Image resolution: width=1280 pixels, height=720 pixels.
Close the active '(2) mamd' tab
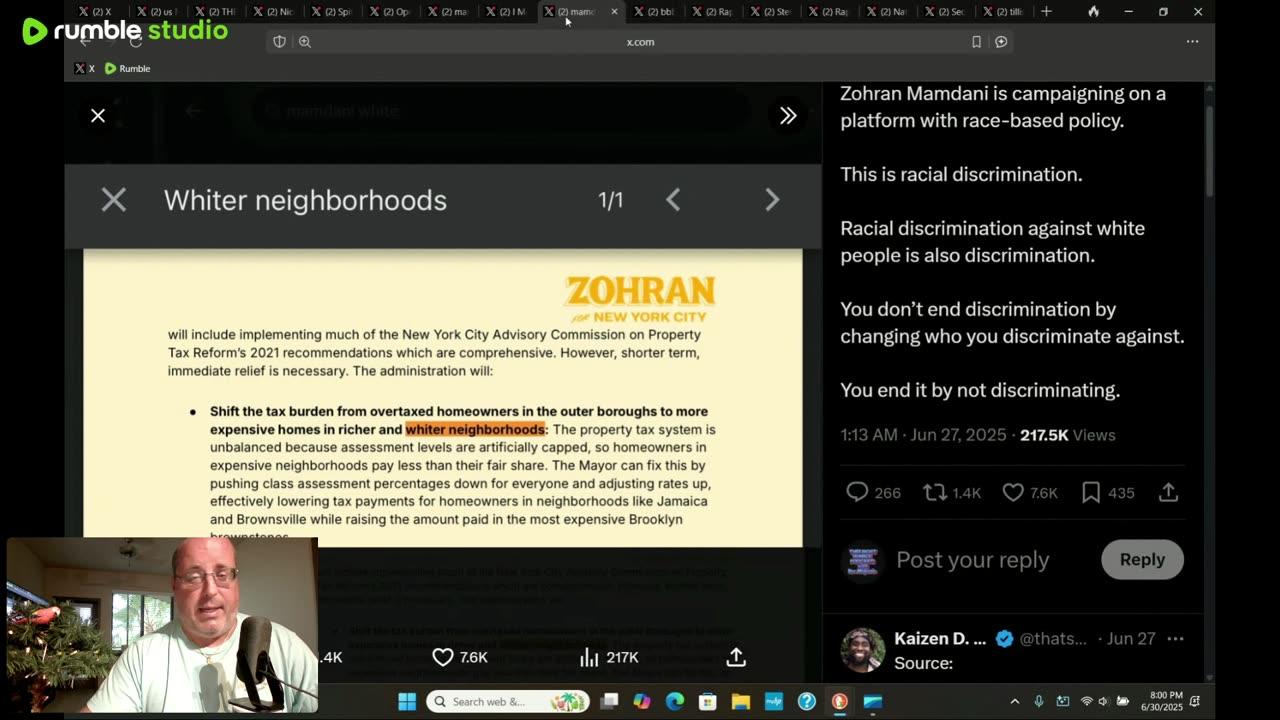[614, 12]
